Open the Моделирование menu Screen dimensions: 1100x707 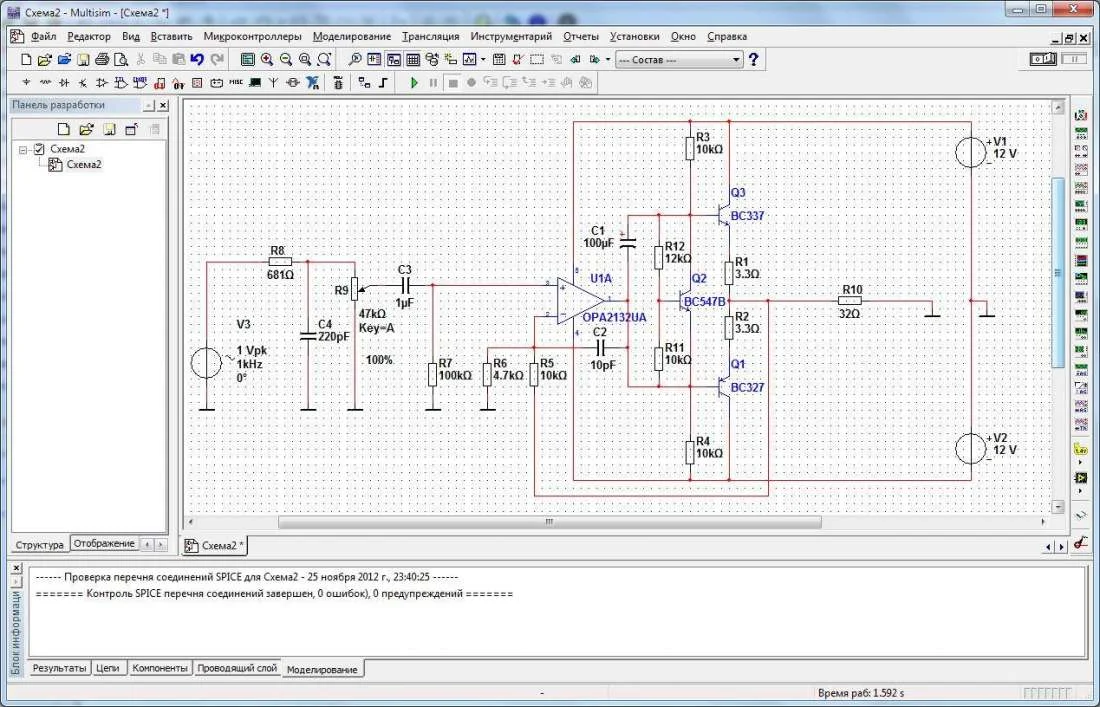click(x=351, y=36)
